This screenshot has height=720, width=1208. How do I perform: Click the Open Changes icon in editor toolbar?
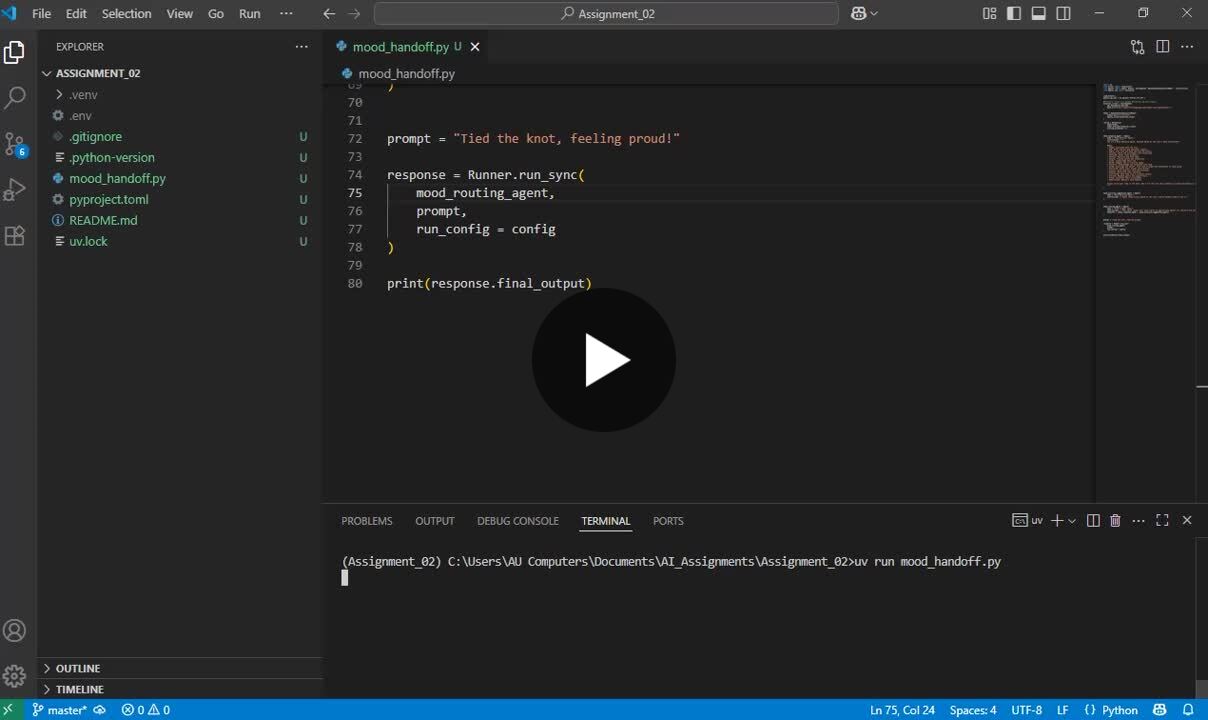point(1138,47)
